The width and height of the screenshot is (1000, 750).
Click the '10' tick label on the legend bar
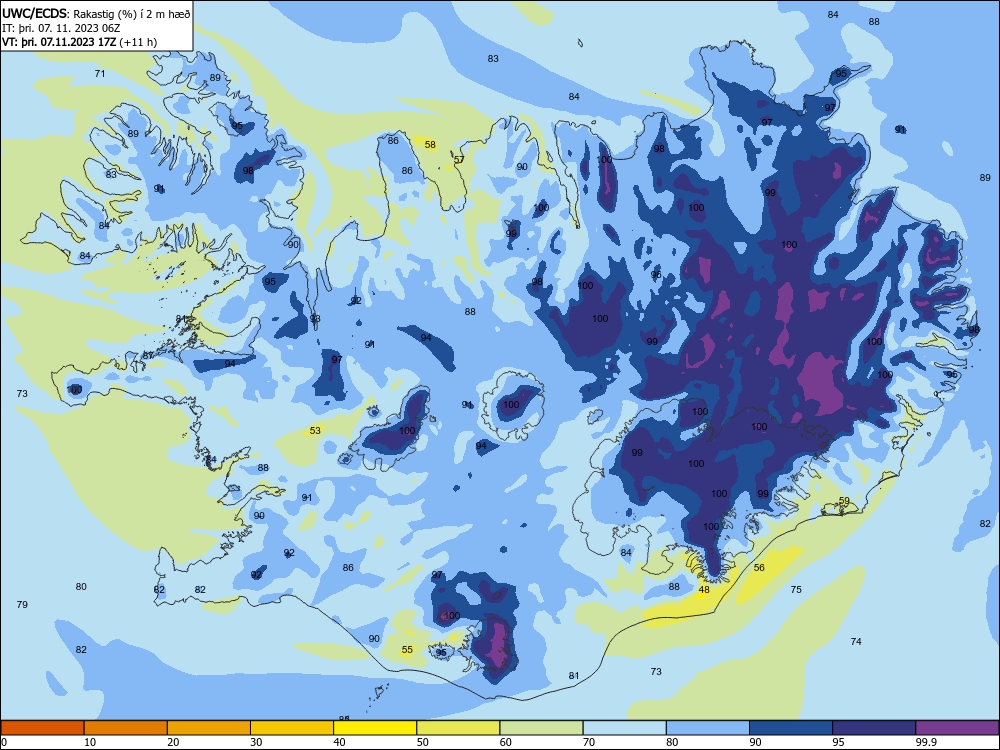[90, 742]
